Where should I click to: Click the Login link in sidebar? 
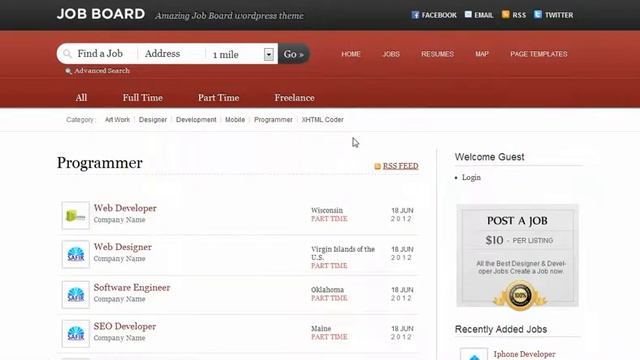[471, 178]
